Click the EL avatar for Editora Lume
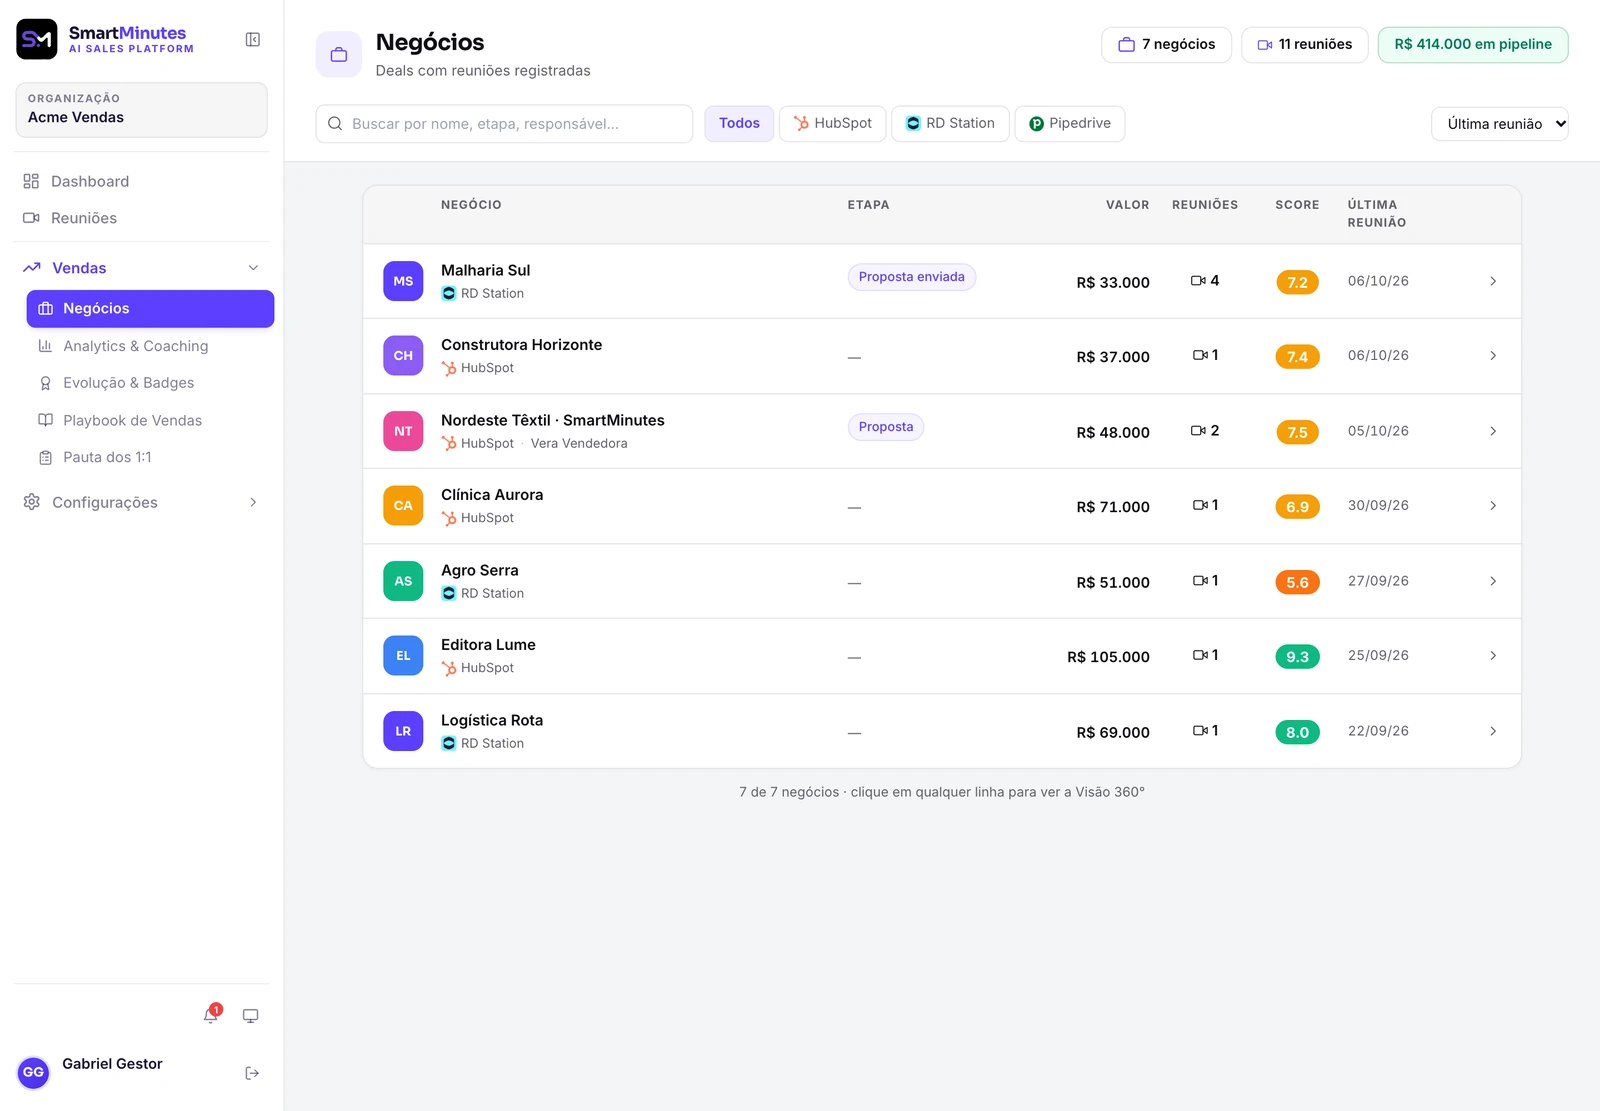The image size is (1600, 1111). (403, 656)
